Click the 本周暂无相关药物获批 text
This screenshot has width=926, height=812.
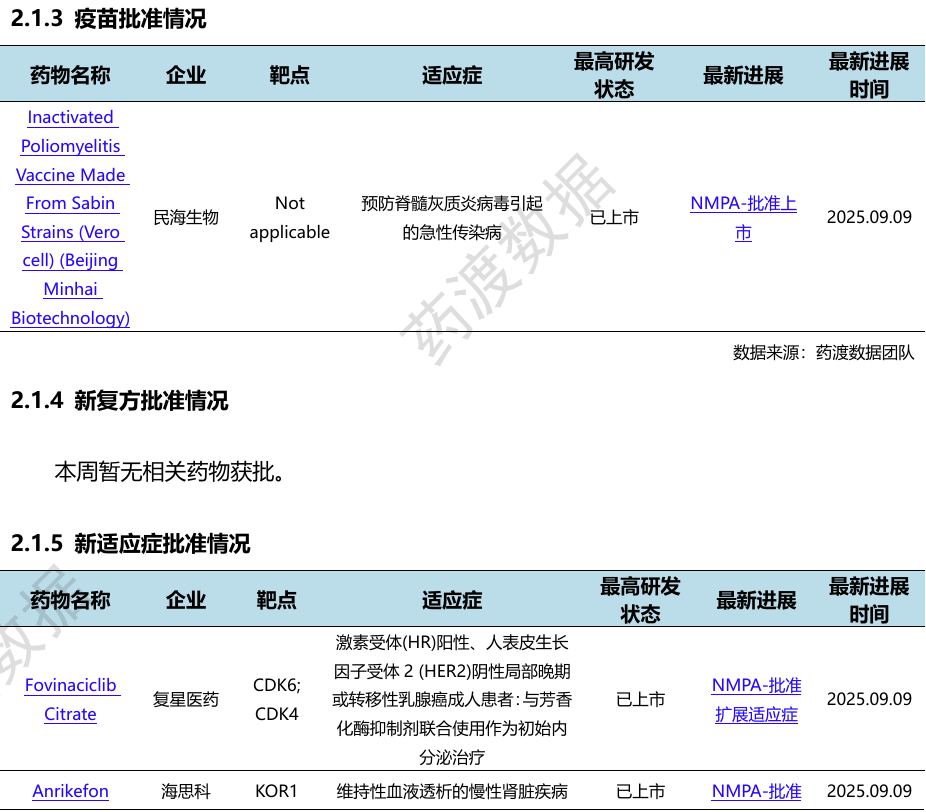click(x=169, y=472)
